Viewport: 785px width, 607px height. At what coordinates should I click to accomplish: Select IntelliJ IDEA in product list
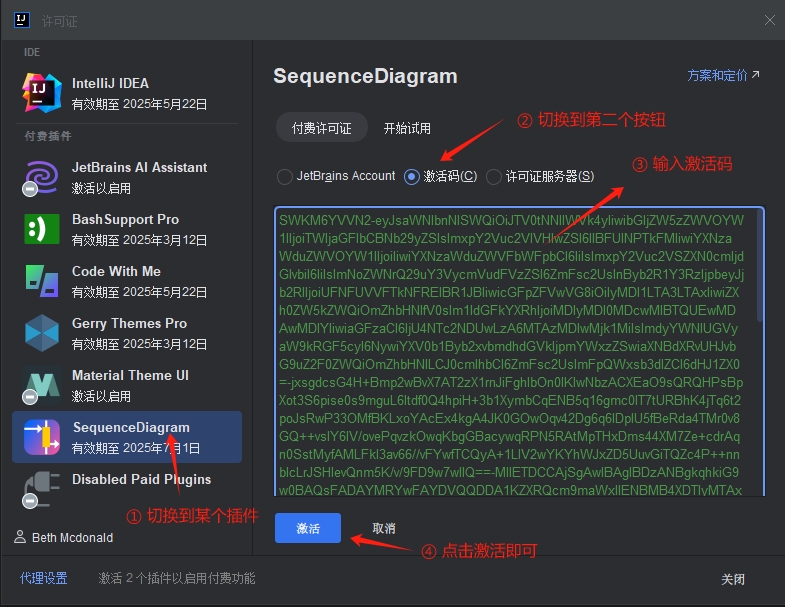127,93
